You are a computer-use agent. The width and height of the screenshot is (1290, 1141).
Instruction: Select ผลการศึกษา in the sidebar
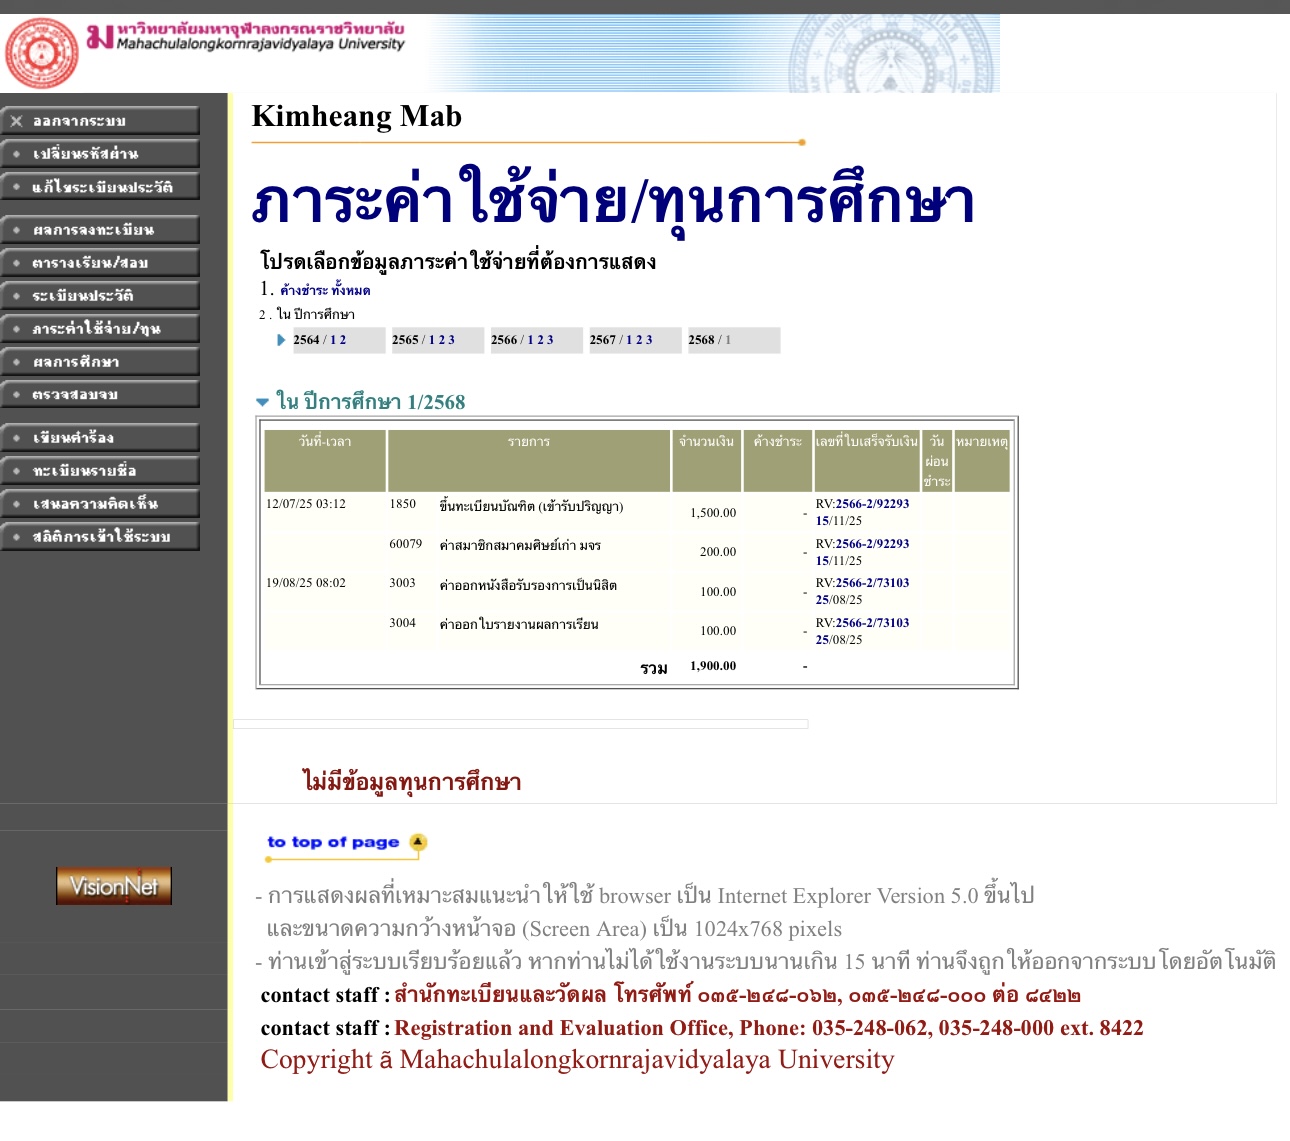pyautogui.click(x=100, y=362)
